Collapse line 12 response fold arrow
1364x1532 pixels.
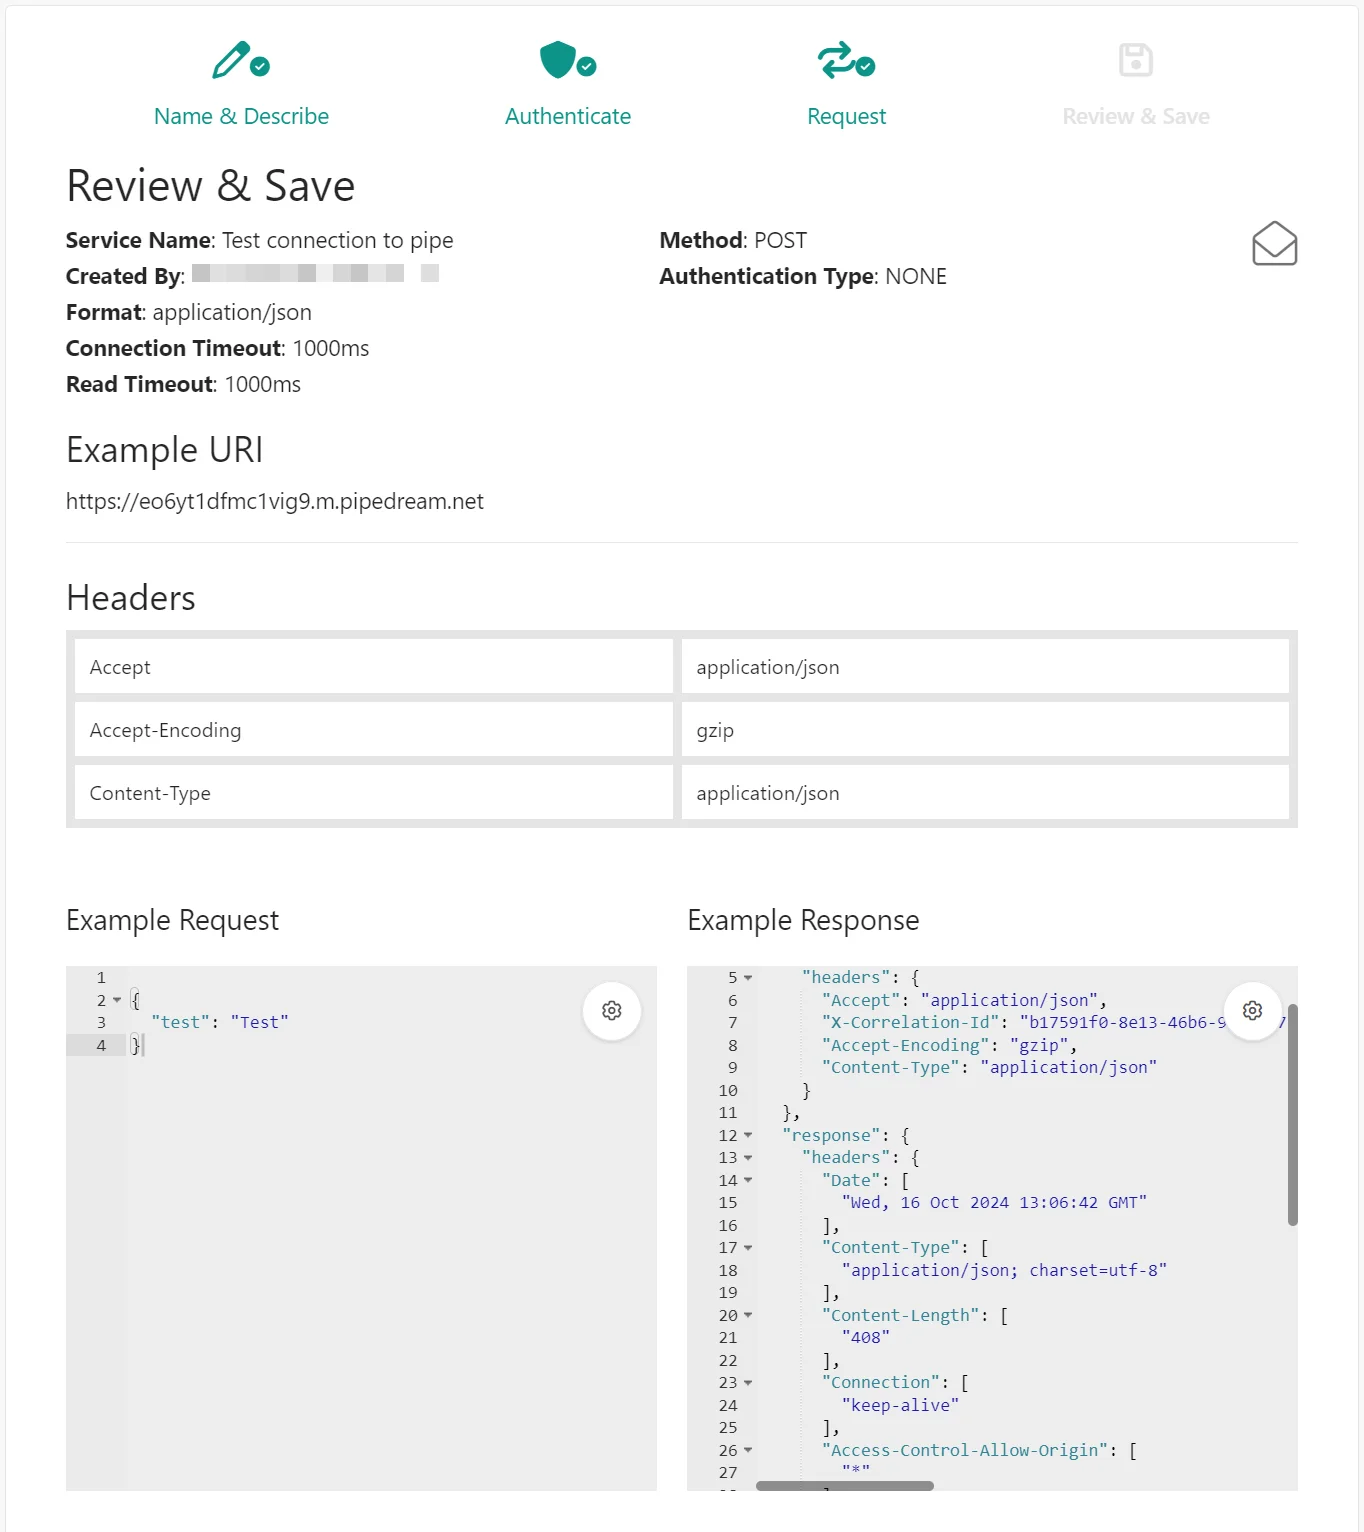coord(748,1135)
